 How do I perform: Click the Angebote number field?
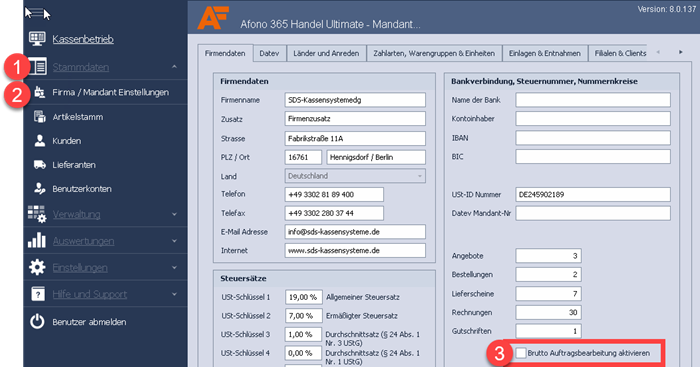548,256
